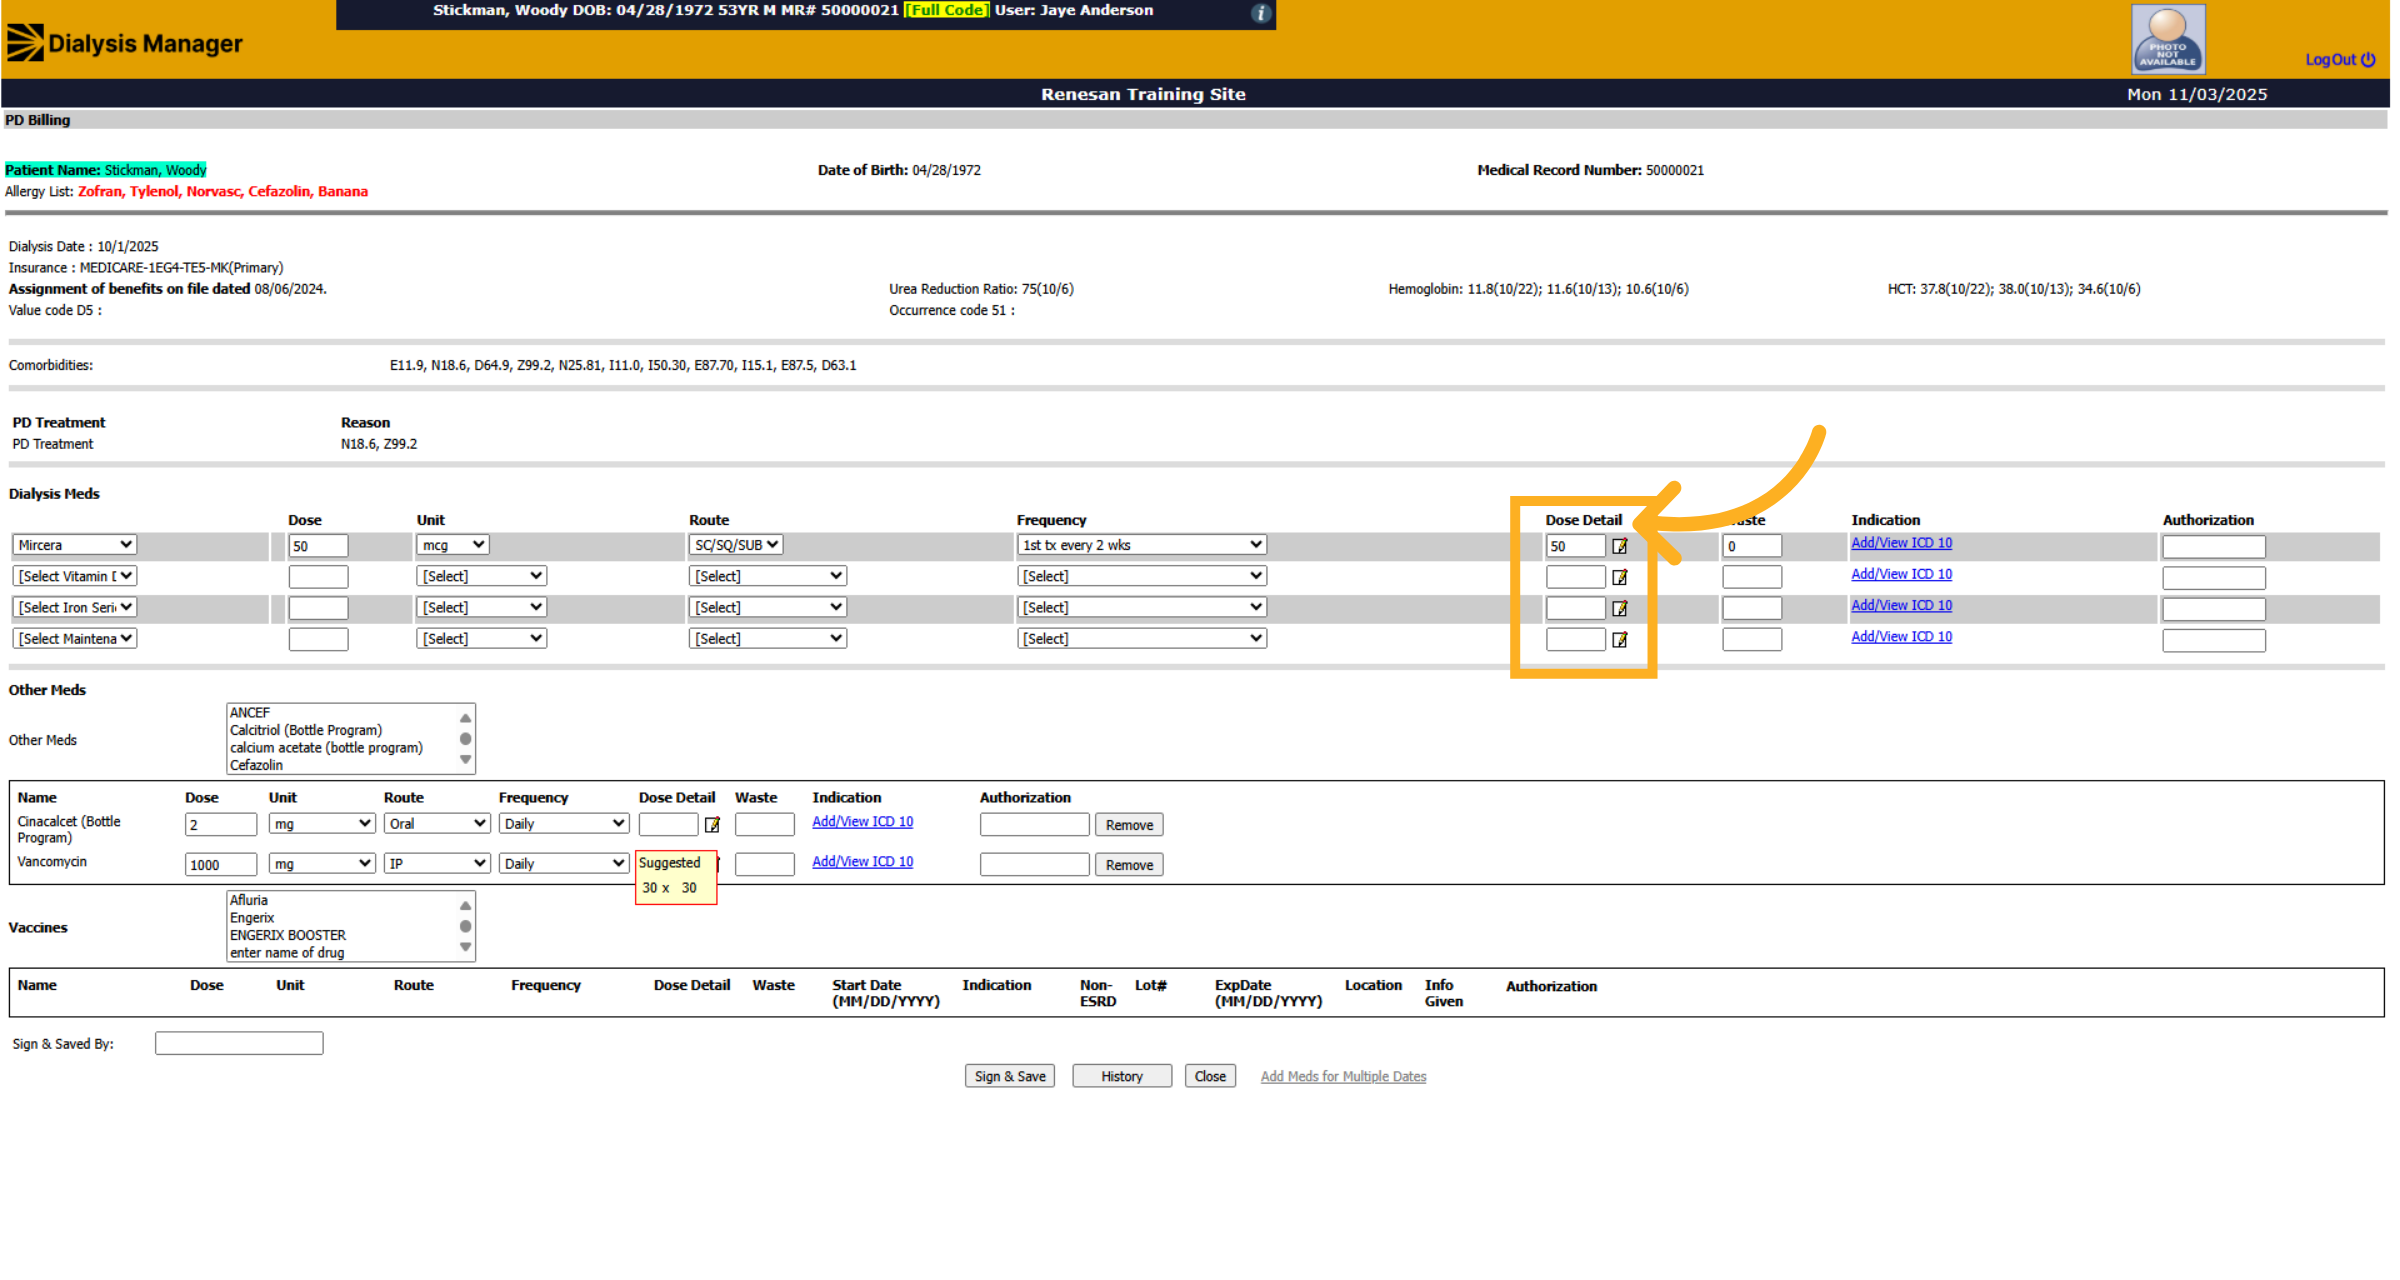Open dose detail editor for Cinacalcet
The width and height of the screenshot is (2400, 1280).
(712, 825)
